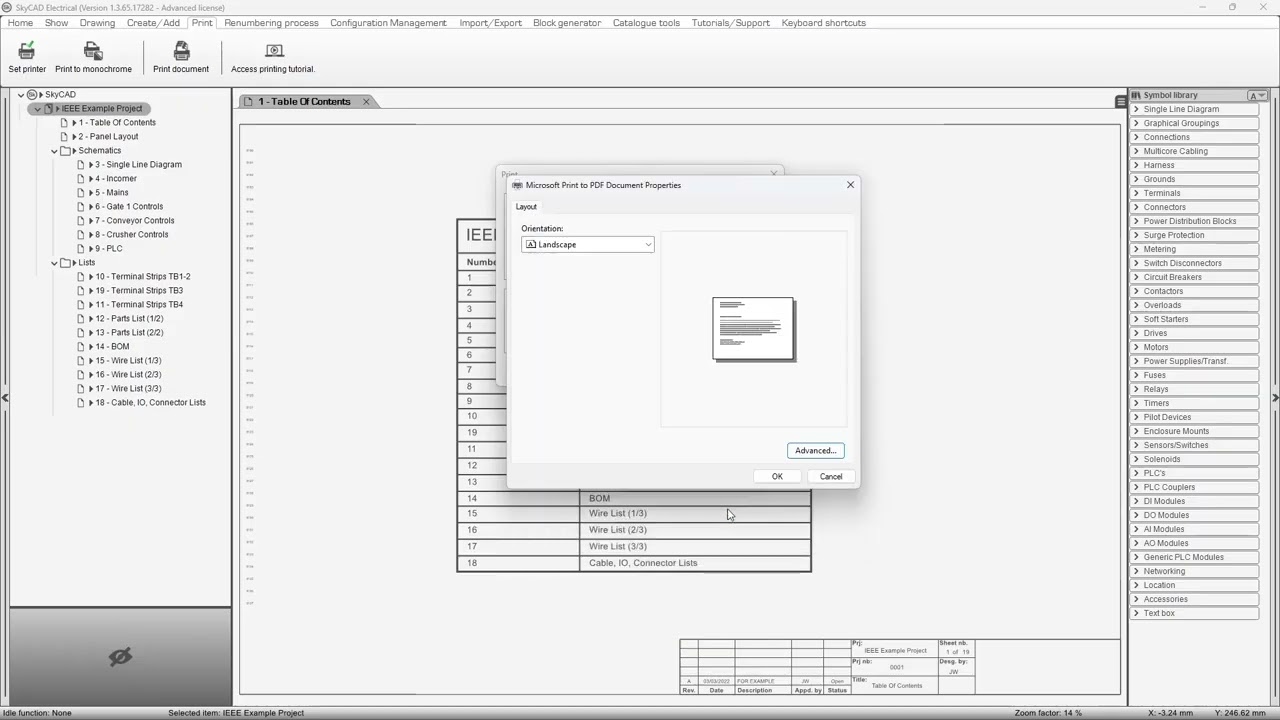Close the Document Properties dialog

point(850,185)
